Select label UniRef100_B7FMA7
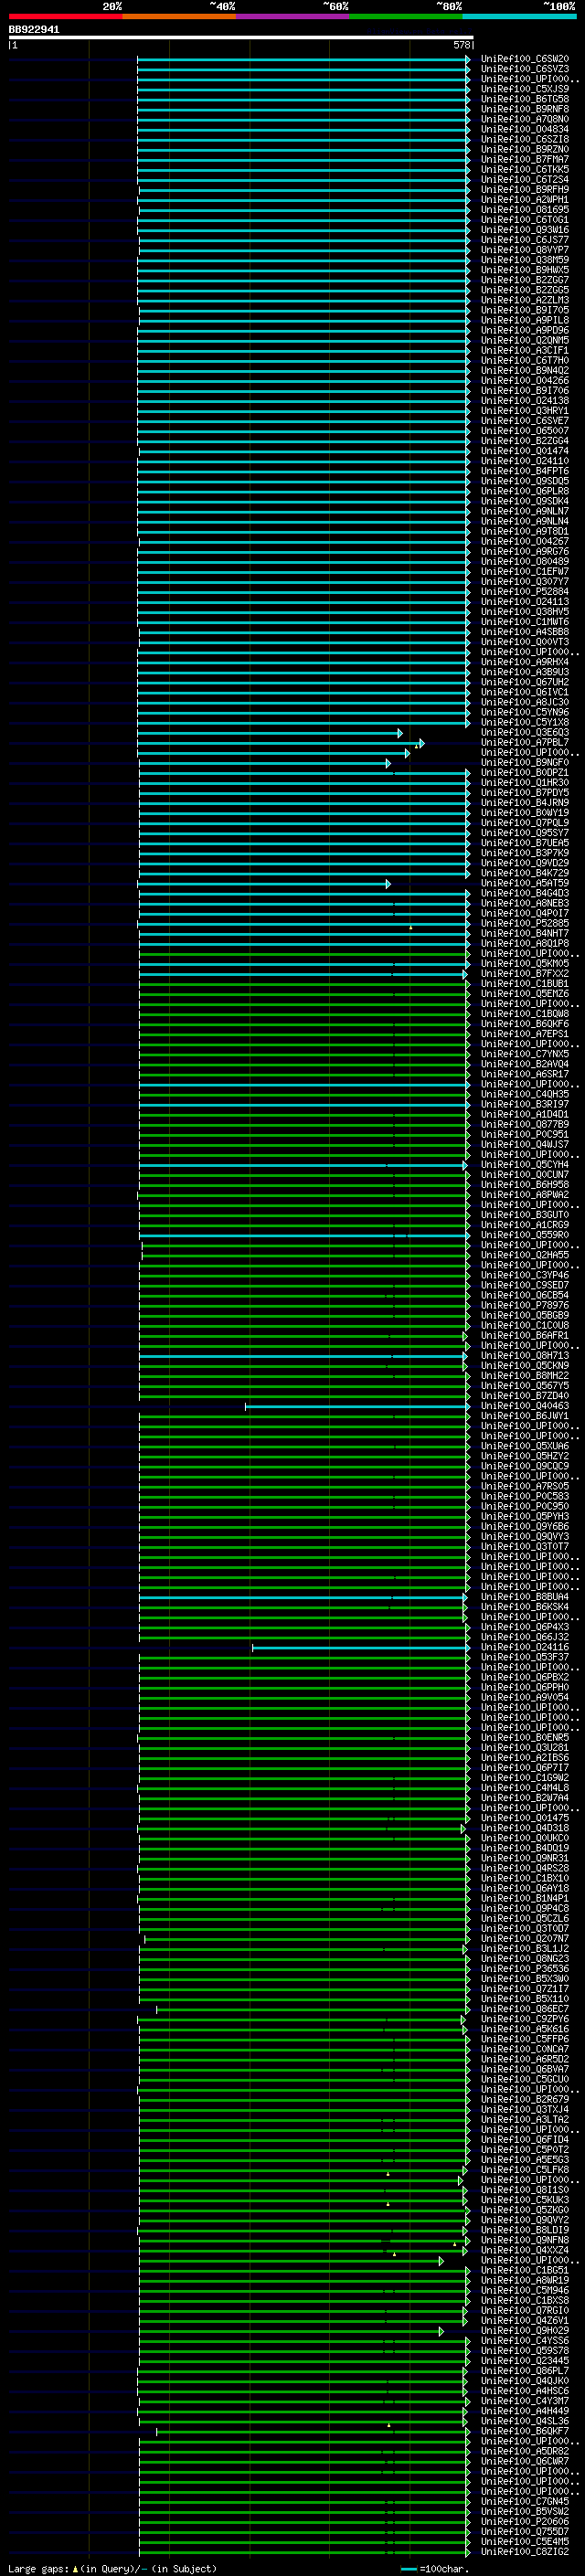The height and width of the screenshot is (2576, 585). (525, 159)
